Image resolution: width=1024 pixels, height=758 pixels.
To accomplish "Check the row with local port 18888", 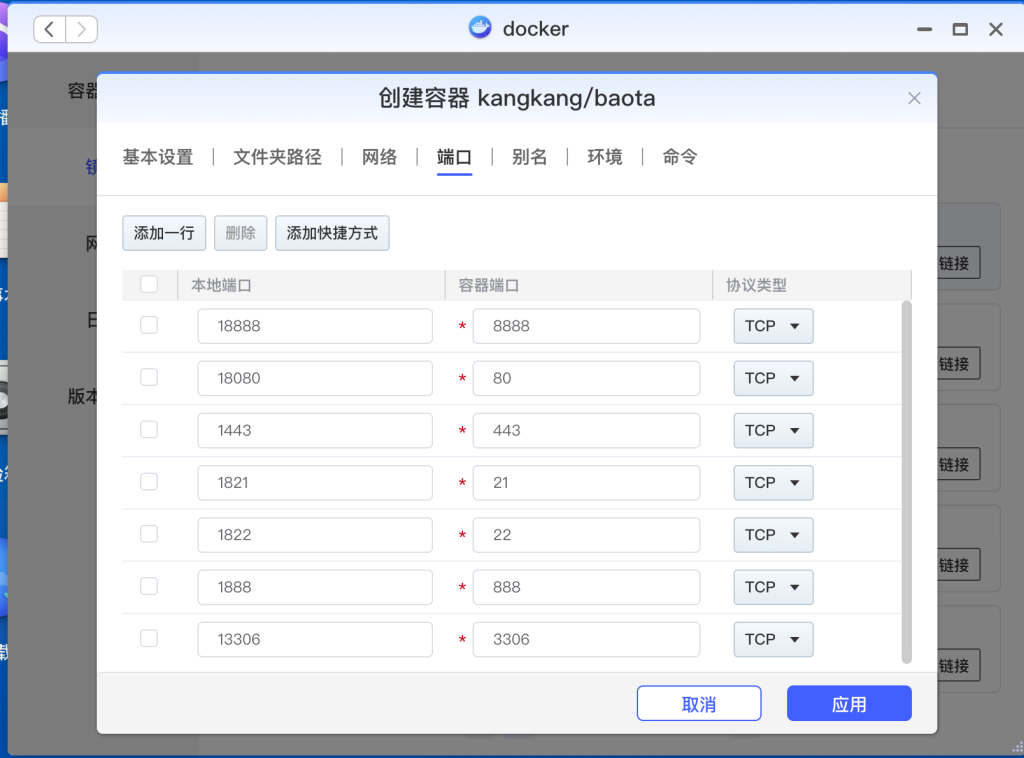I will [x=149, y=325].
